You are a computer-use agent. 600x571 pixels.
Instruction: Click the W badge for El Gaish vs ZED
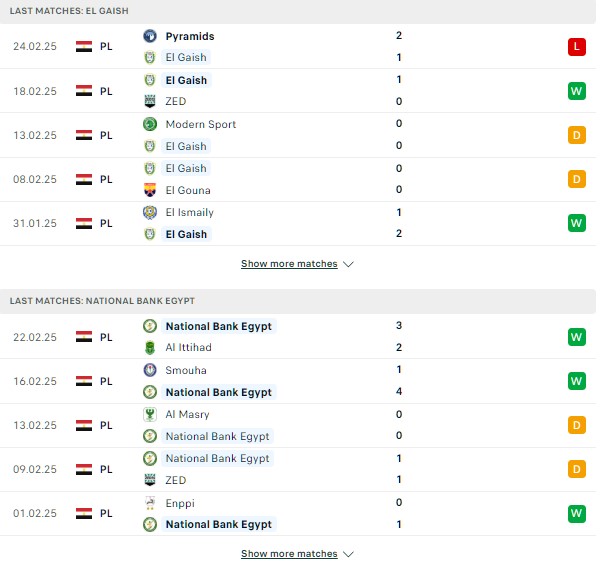point(577,91)
